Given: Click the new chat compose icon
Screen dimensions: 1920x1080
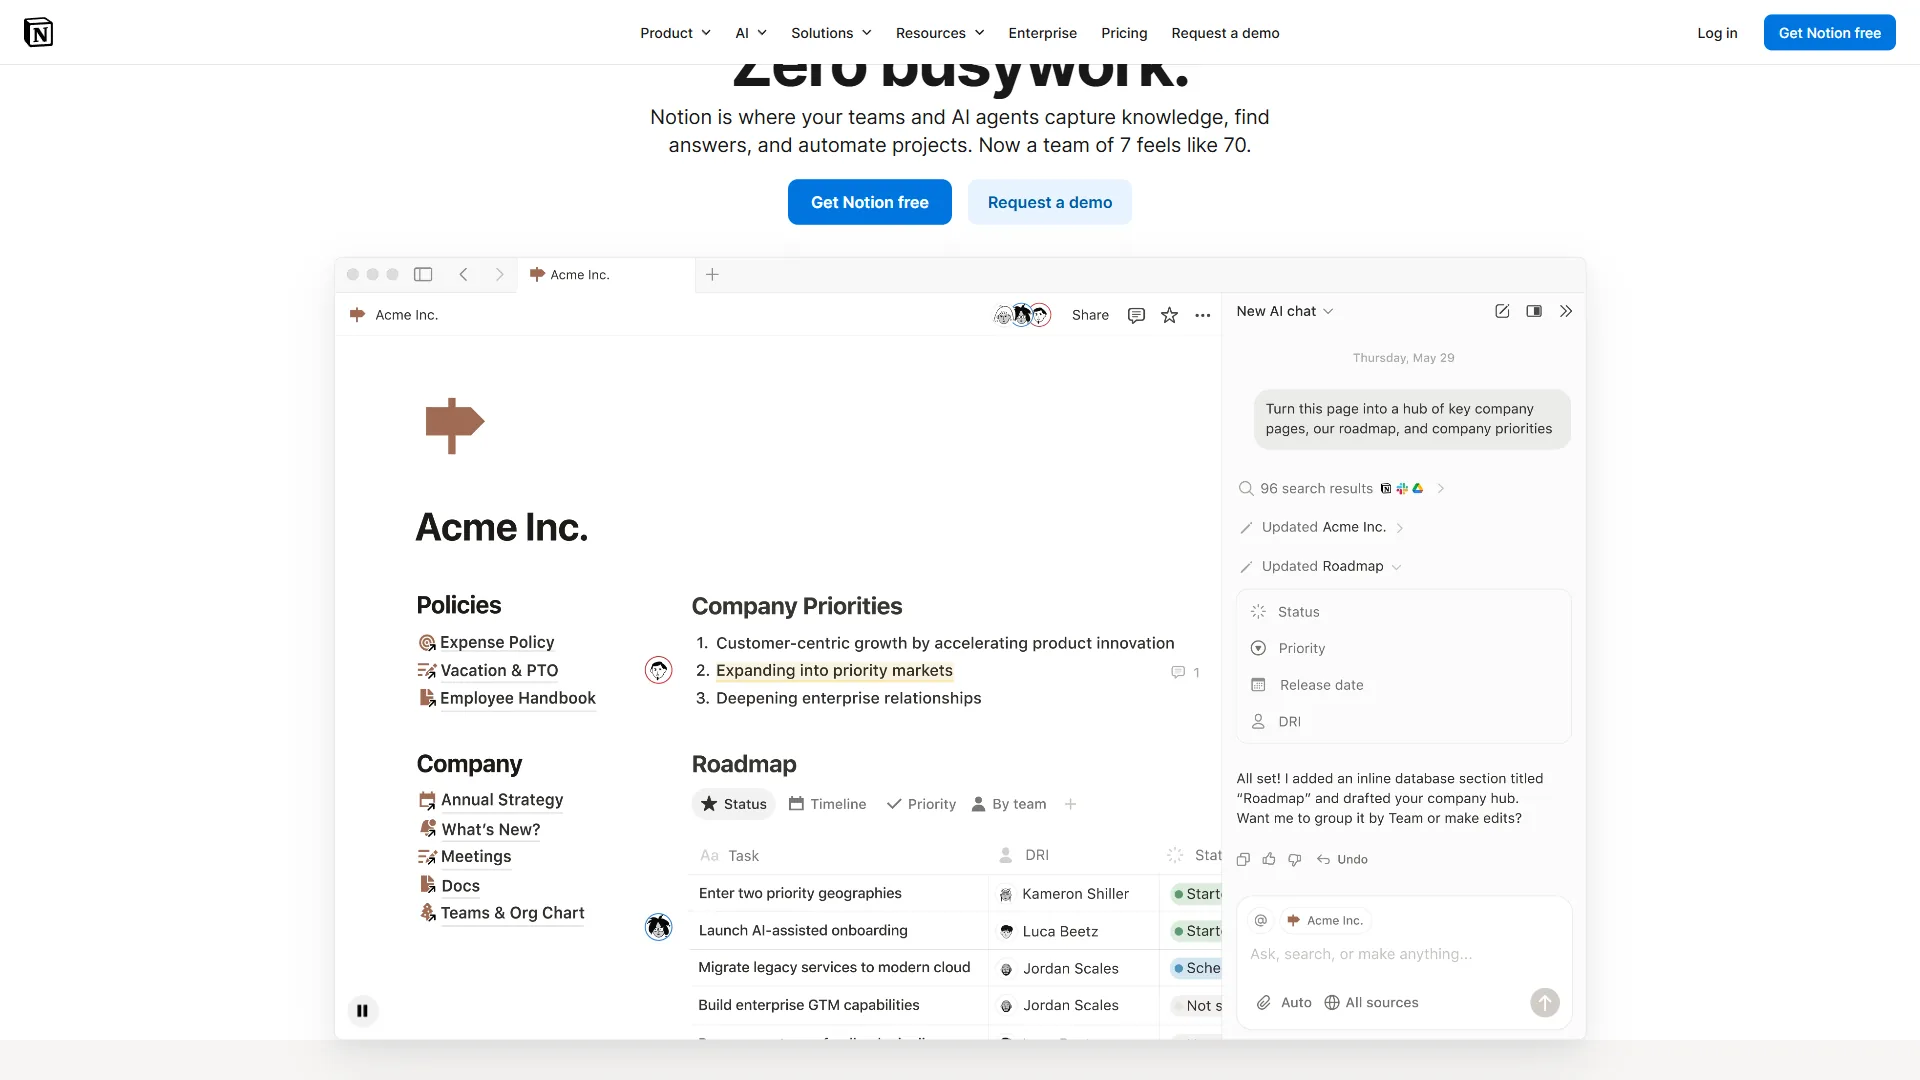Looking at the screenshot, I should coord(1502,311).
